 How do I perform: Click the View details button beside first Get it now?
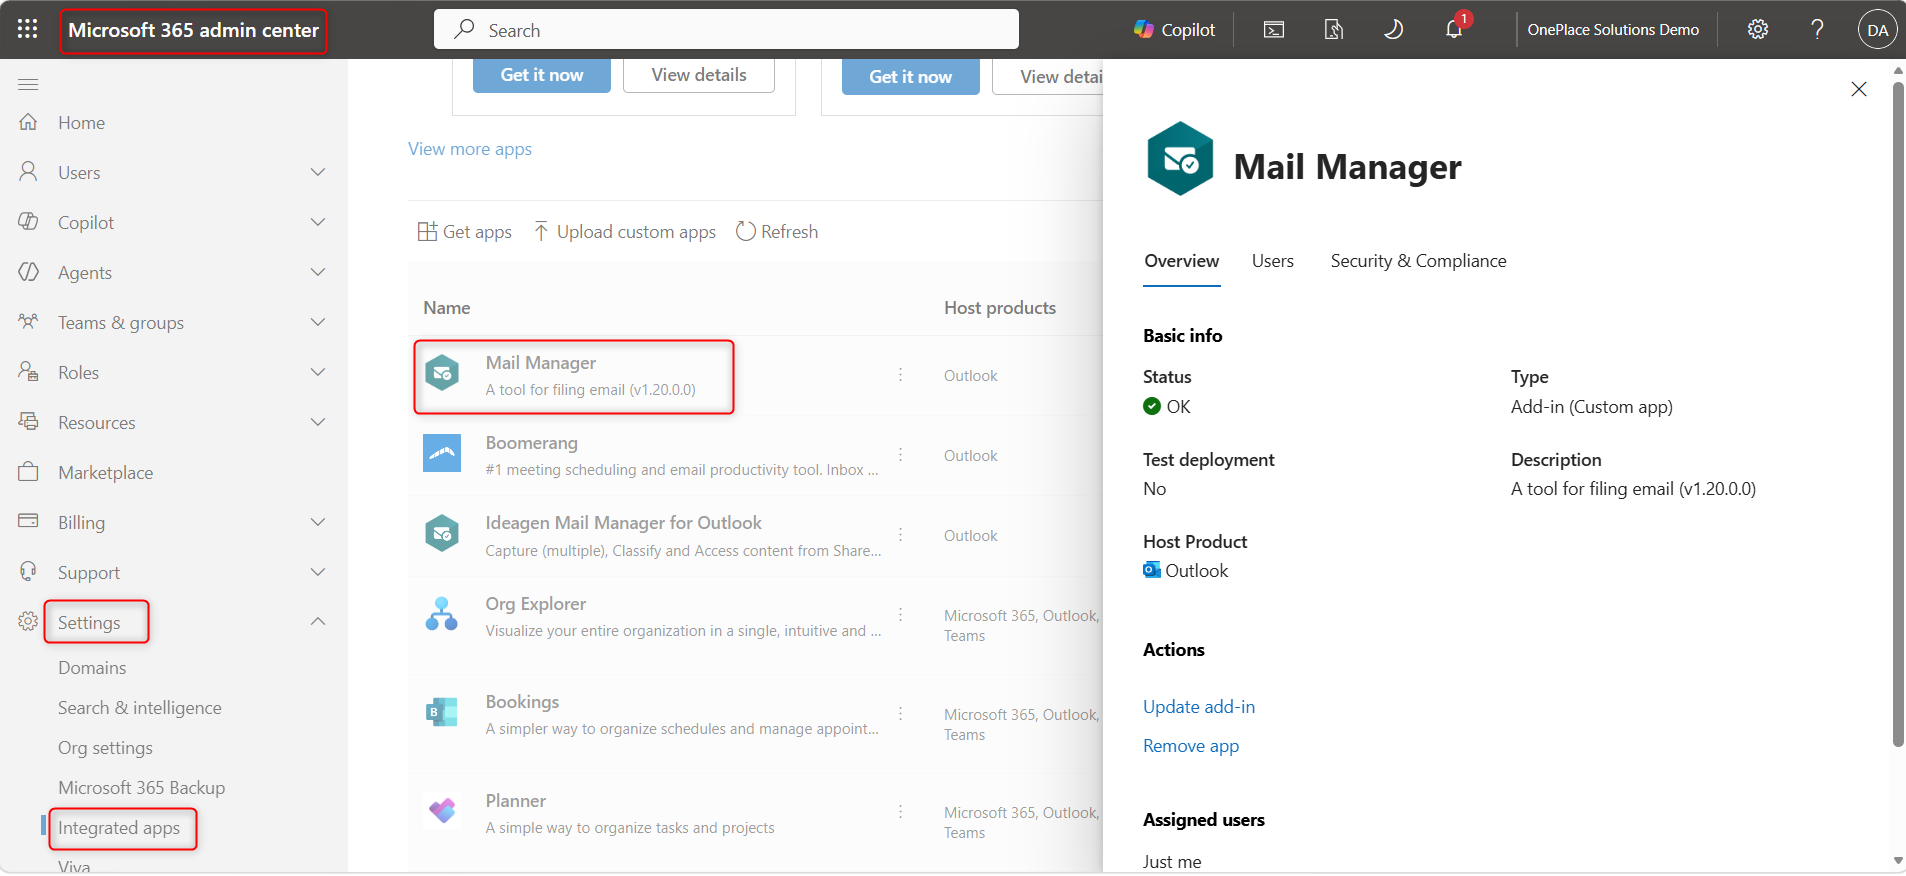(699, 75)
